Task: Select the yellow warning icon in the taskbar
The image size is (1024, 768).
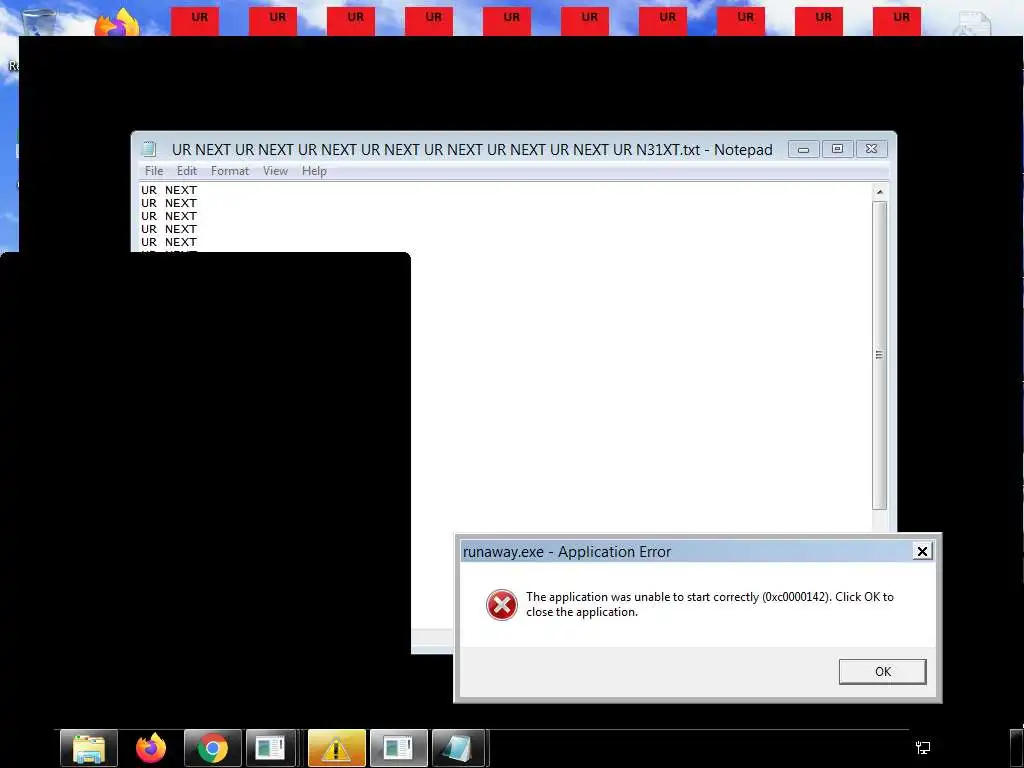Action: tap(336, 748)
